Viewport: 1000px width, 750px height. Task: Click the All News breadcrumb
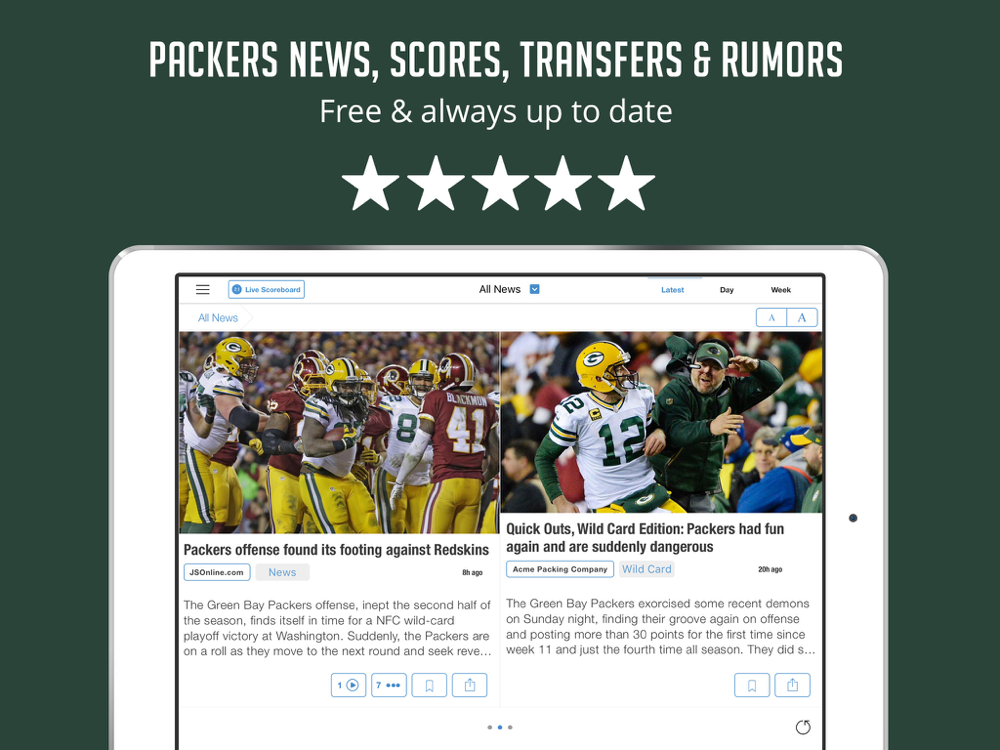coord(217,318)
